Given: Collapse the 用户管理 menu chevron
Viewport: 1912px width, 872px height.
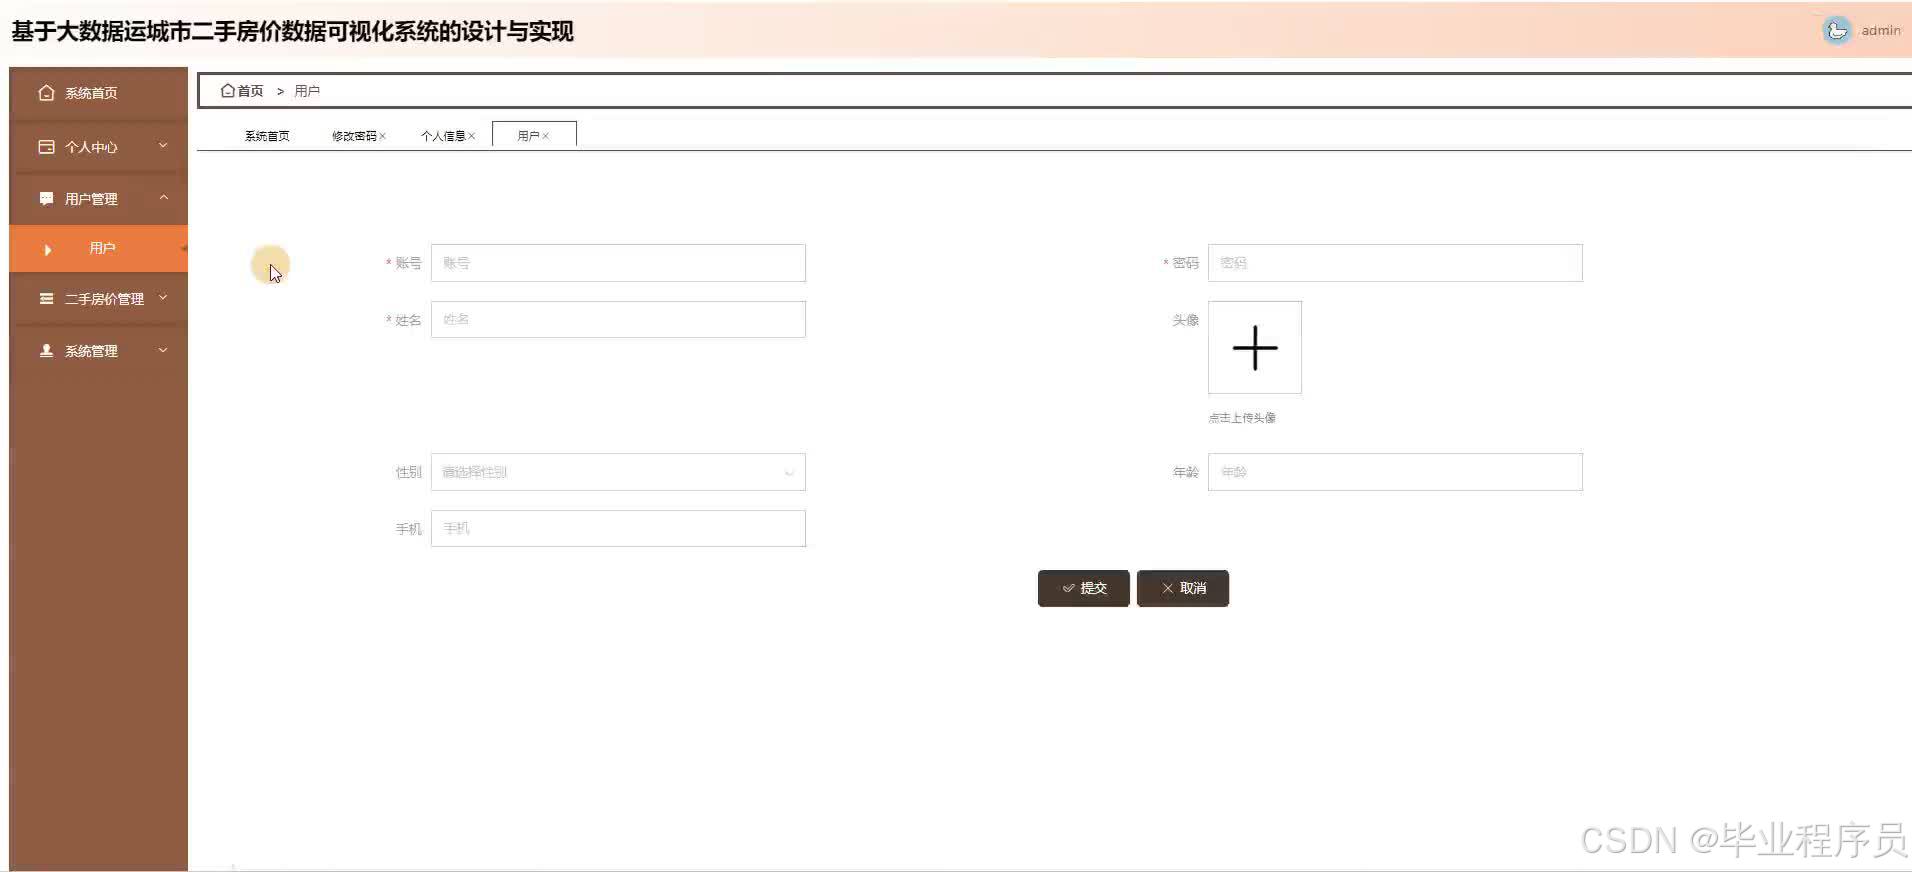Looking at the screenshot, I should tap(163, 198).
